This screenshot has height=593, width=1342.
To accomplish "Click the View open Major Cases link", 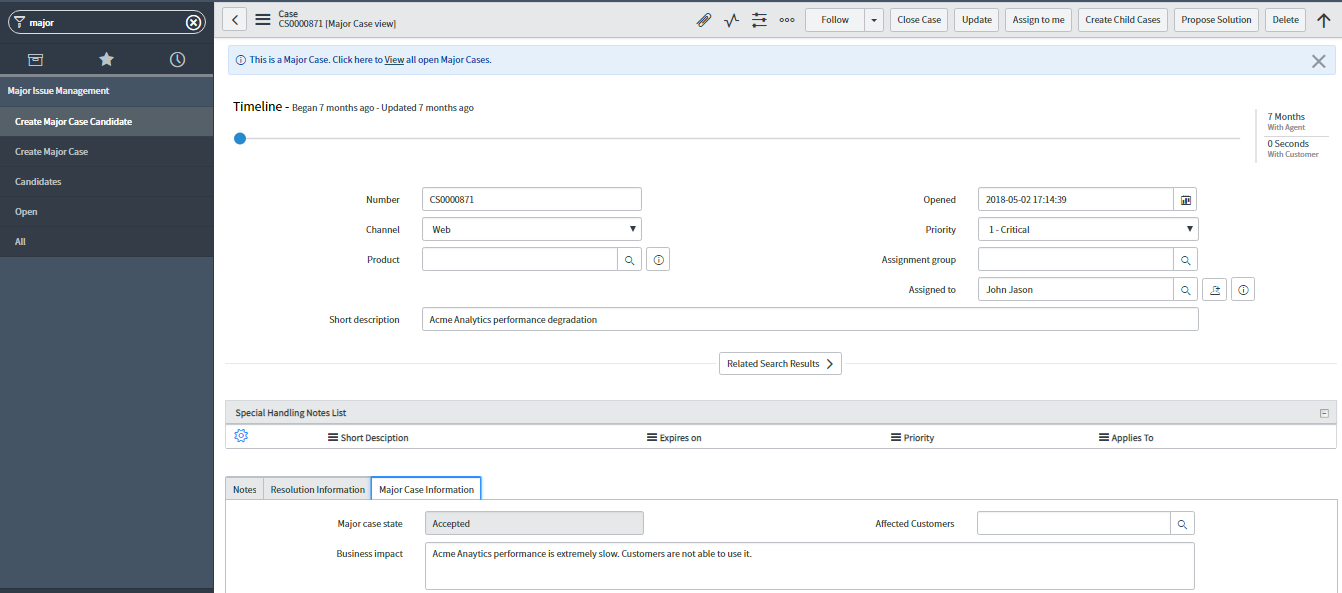I will (x=394, y=60).
